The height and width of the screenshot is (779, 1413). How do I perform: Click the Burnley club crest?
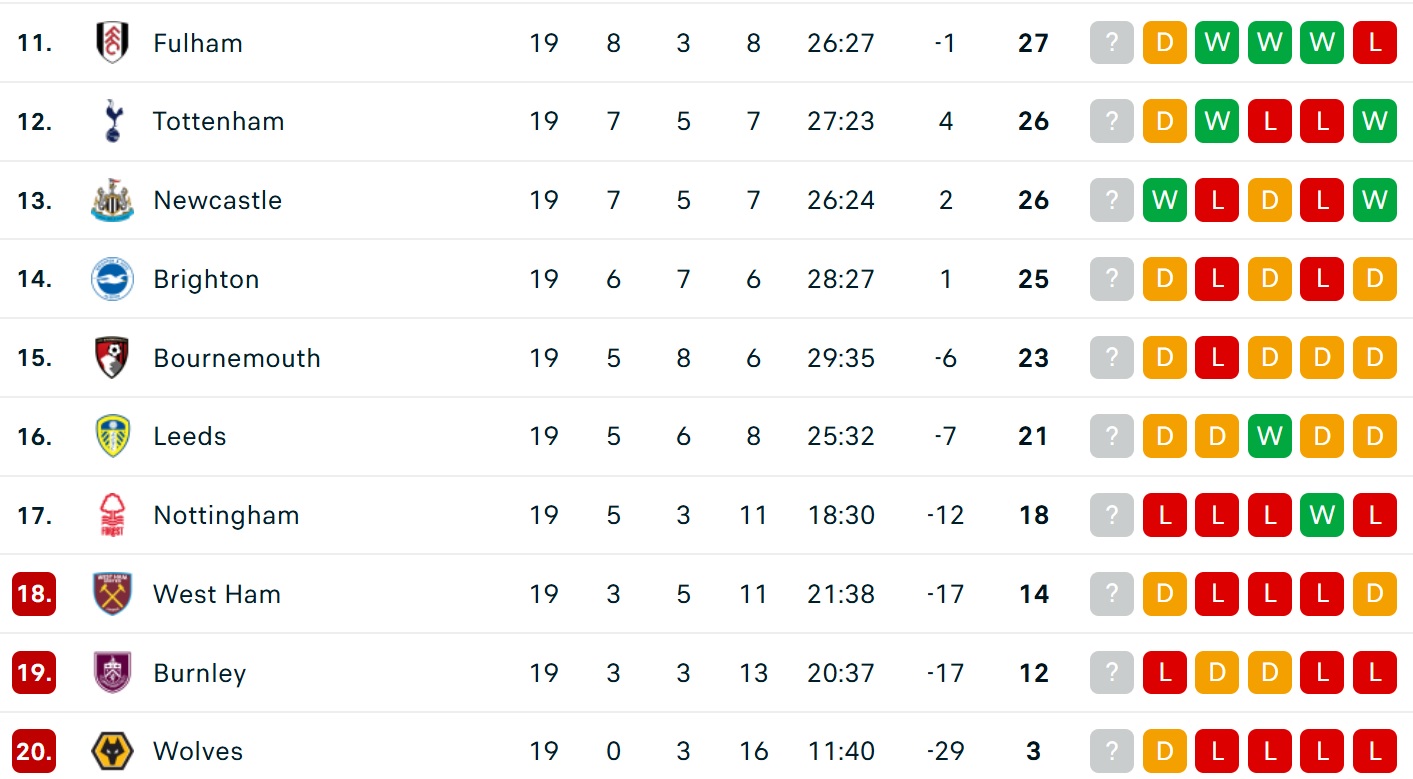pos(112,673)
